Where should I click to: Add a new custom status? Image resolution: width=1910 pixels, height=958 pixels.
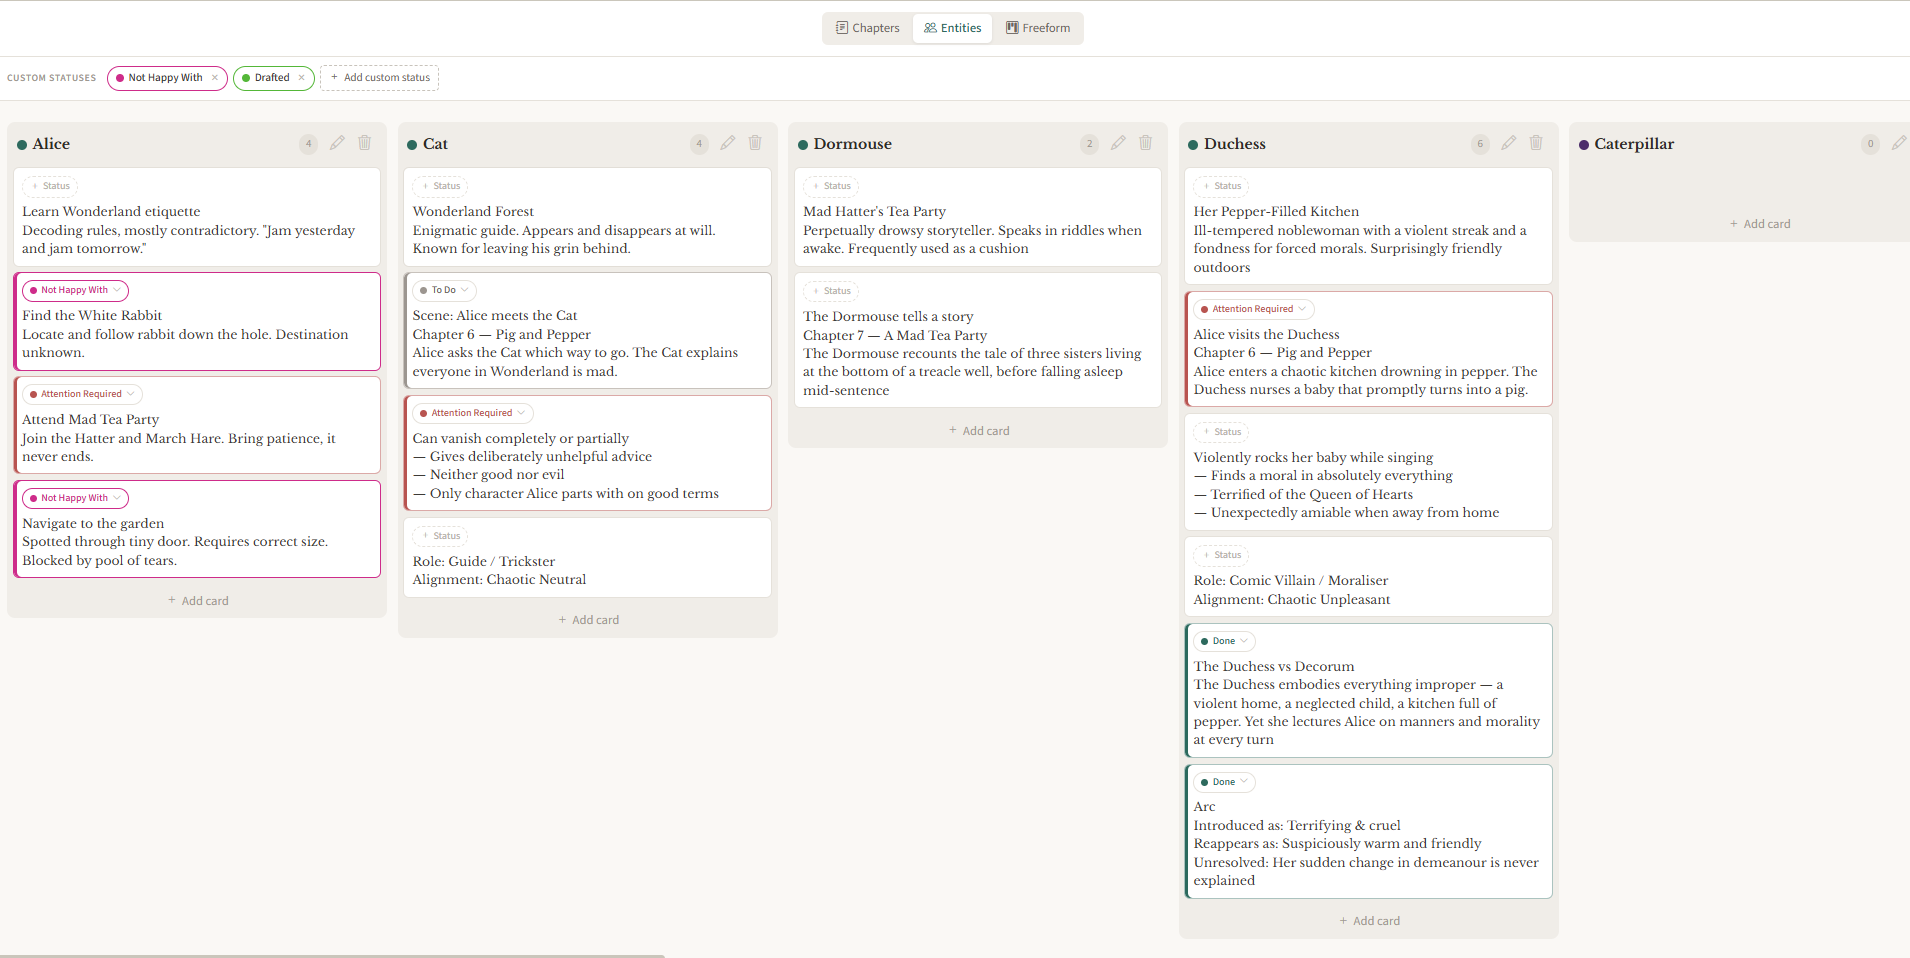pyautogui.click(x=380, y=78)
